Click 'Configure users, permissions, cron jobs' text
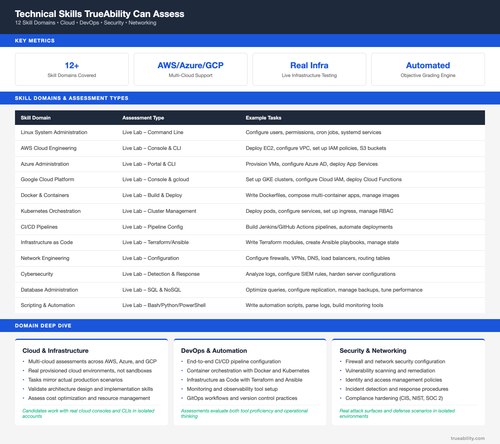 point(313,132)
